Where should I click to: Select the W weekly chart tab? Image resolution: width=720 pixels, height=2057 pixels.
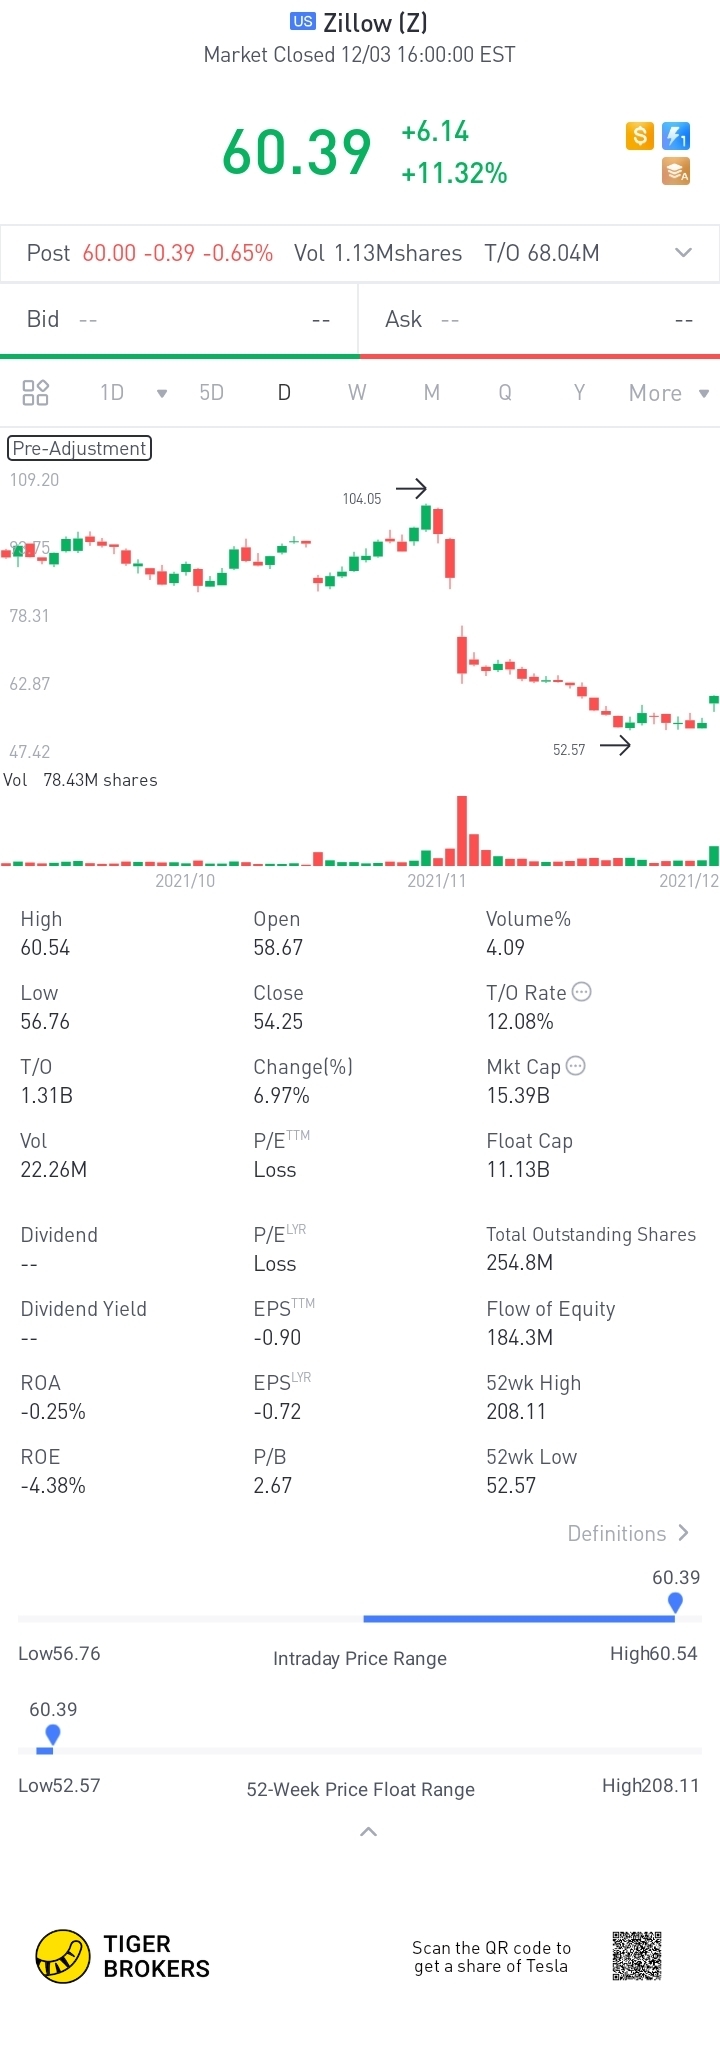click(x=357, y=392)
